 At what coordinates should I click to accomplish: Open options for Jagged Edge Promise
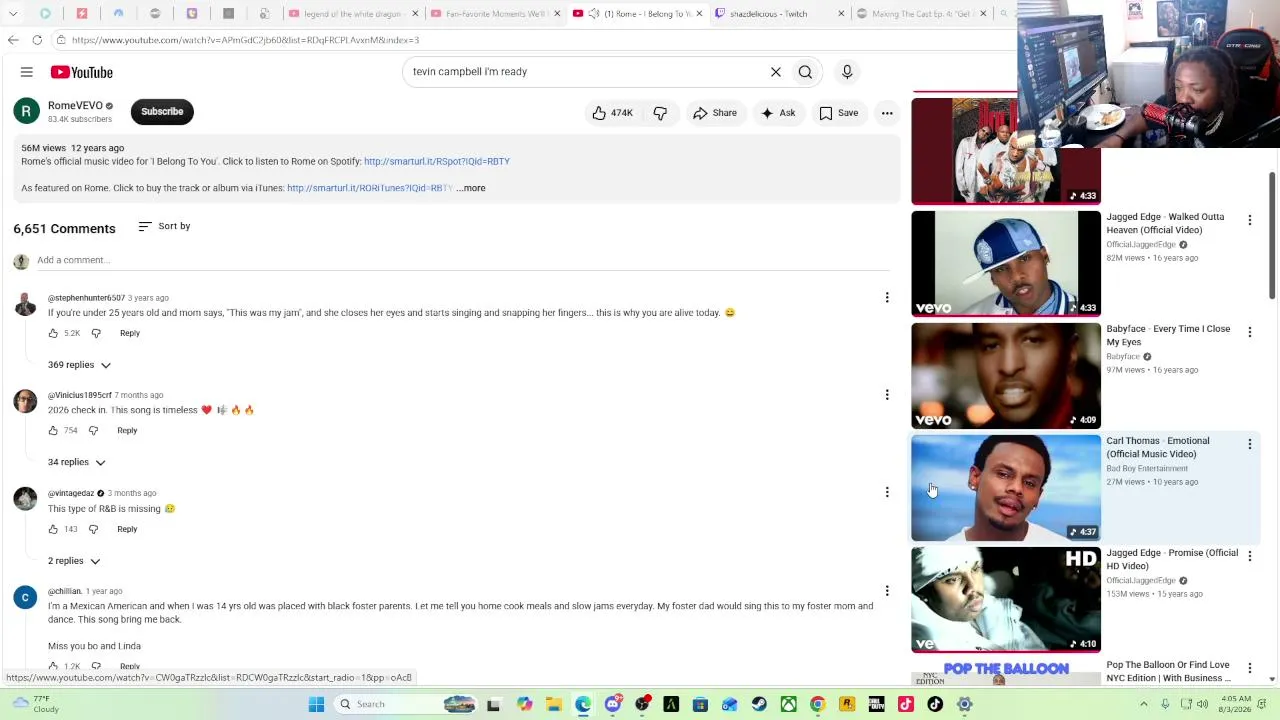click(1249, 555)
